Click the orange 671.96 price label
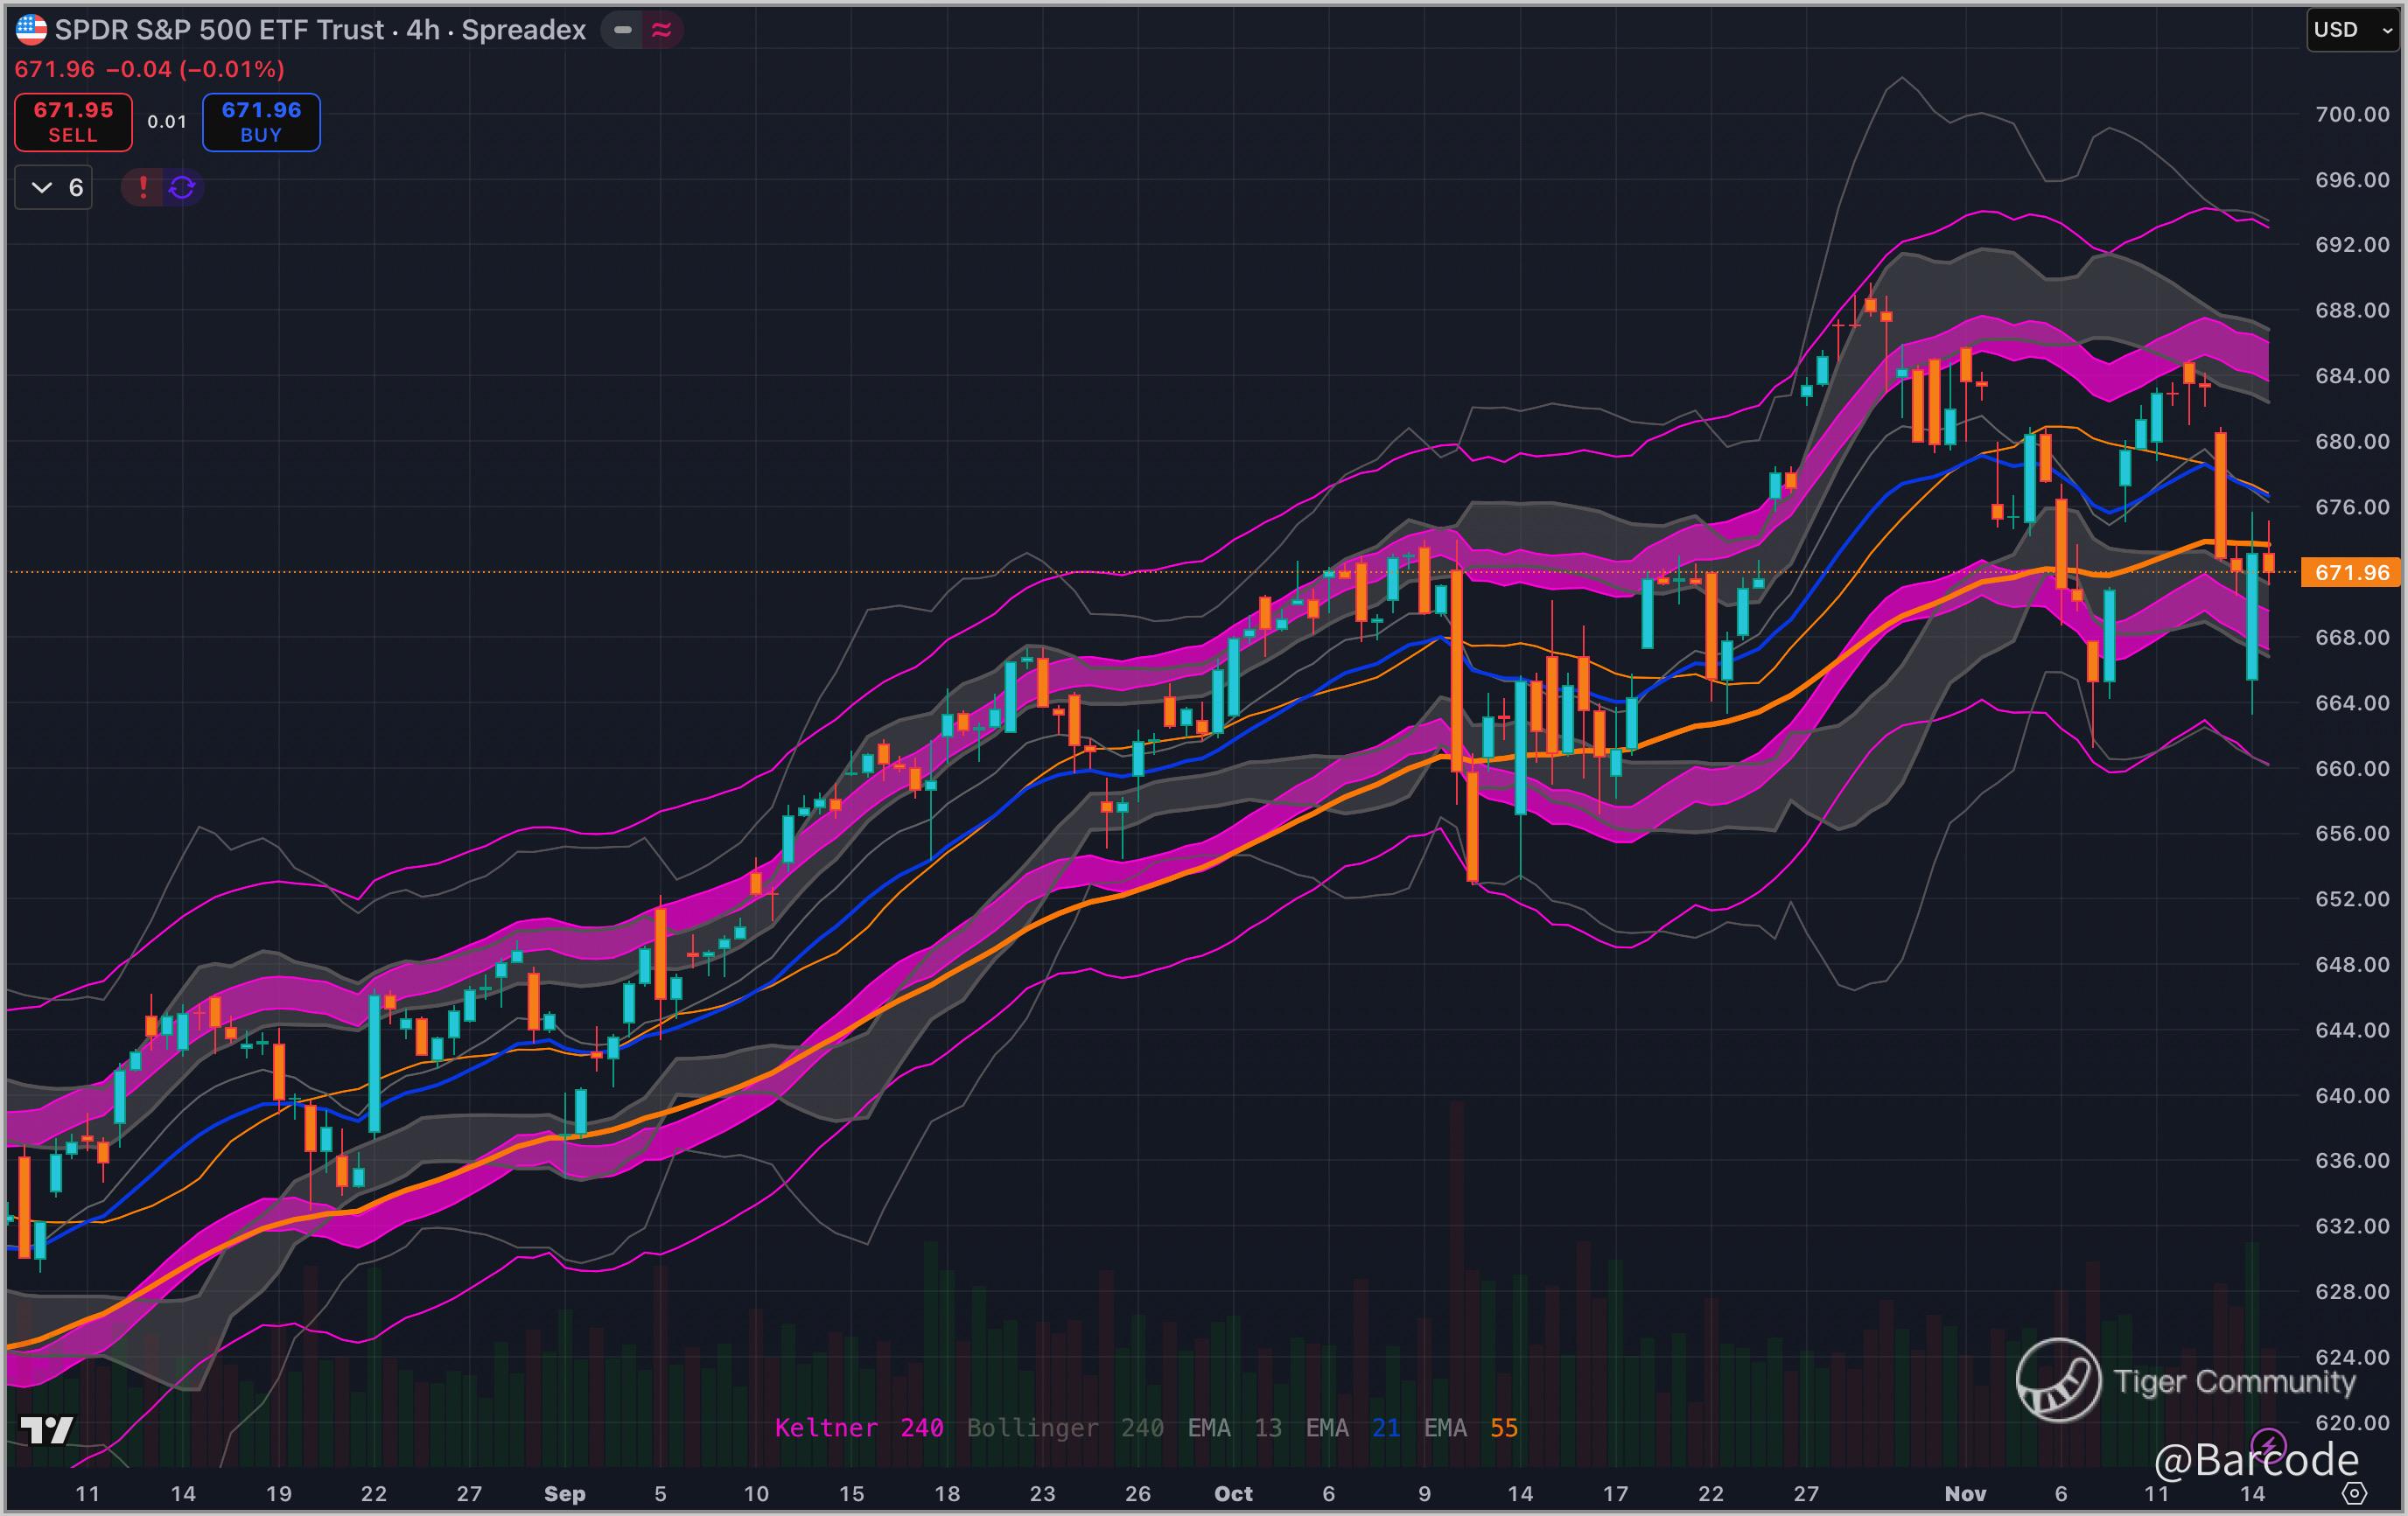Image resolution: width=2408 pixels, height=1516 pixels. tap(2351, 572)
